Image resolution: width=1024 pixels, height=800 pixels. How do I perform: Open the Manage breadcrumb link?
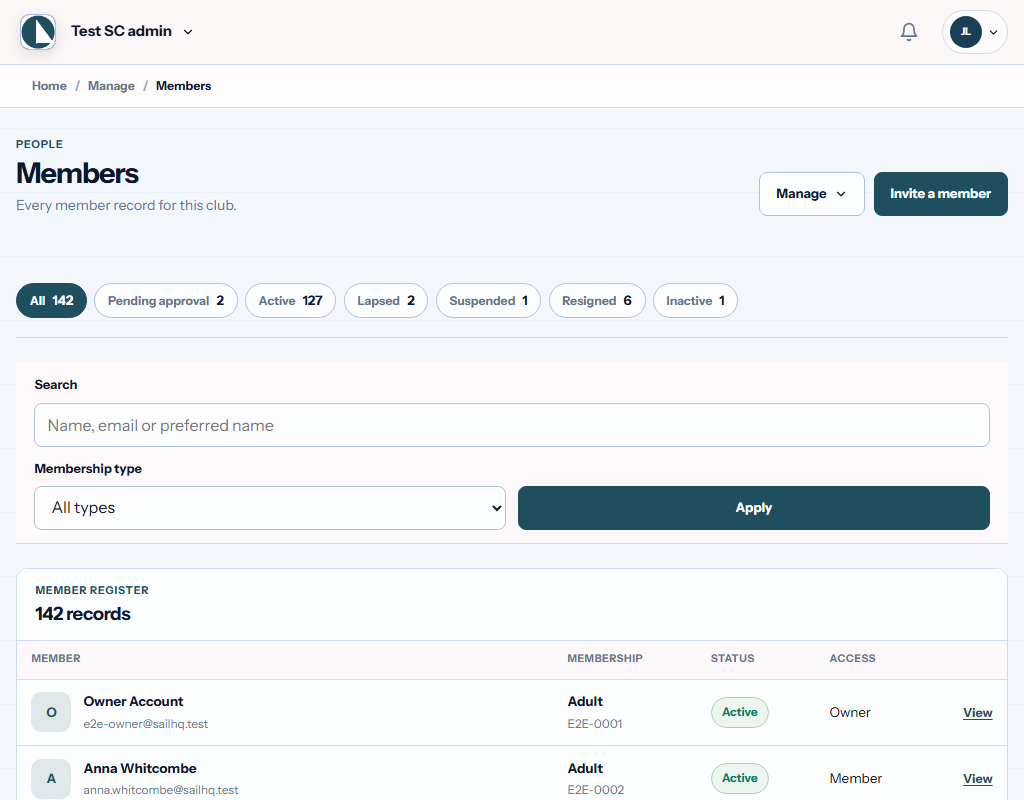(111, 86)
